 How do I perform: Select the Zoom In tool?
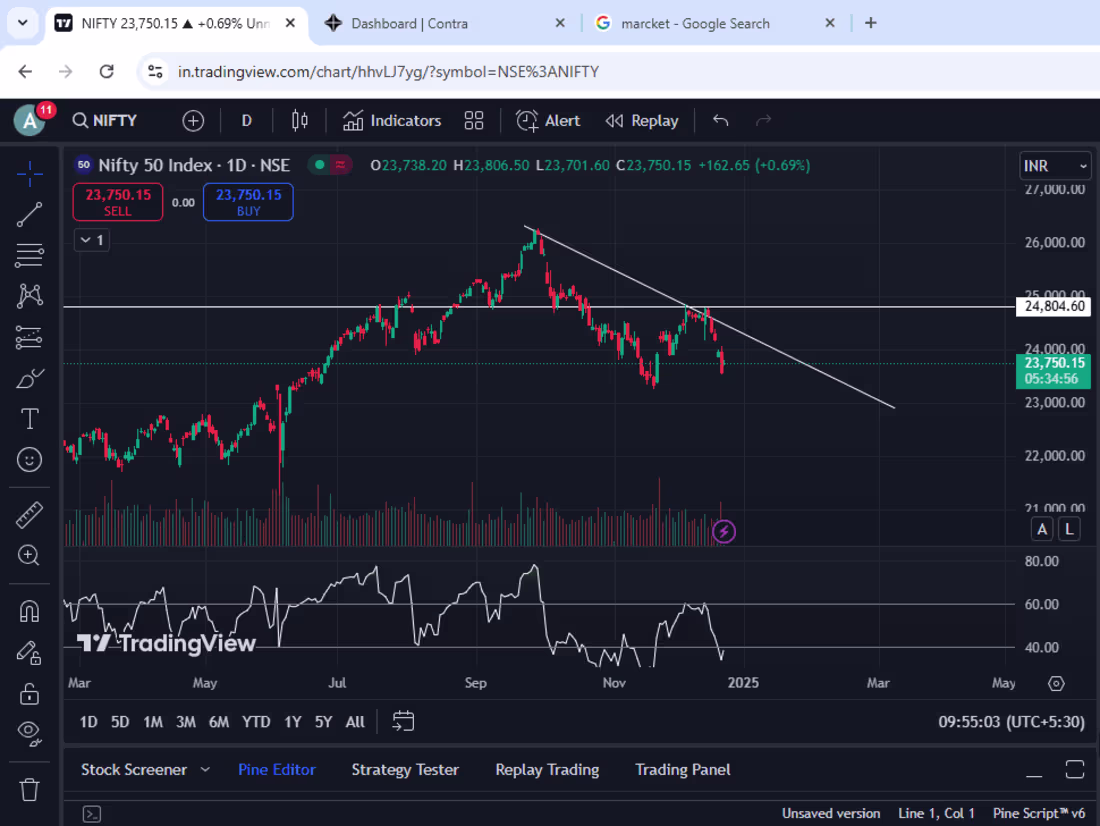[x=29, y=556]
